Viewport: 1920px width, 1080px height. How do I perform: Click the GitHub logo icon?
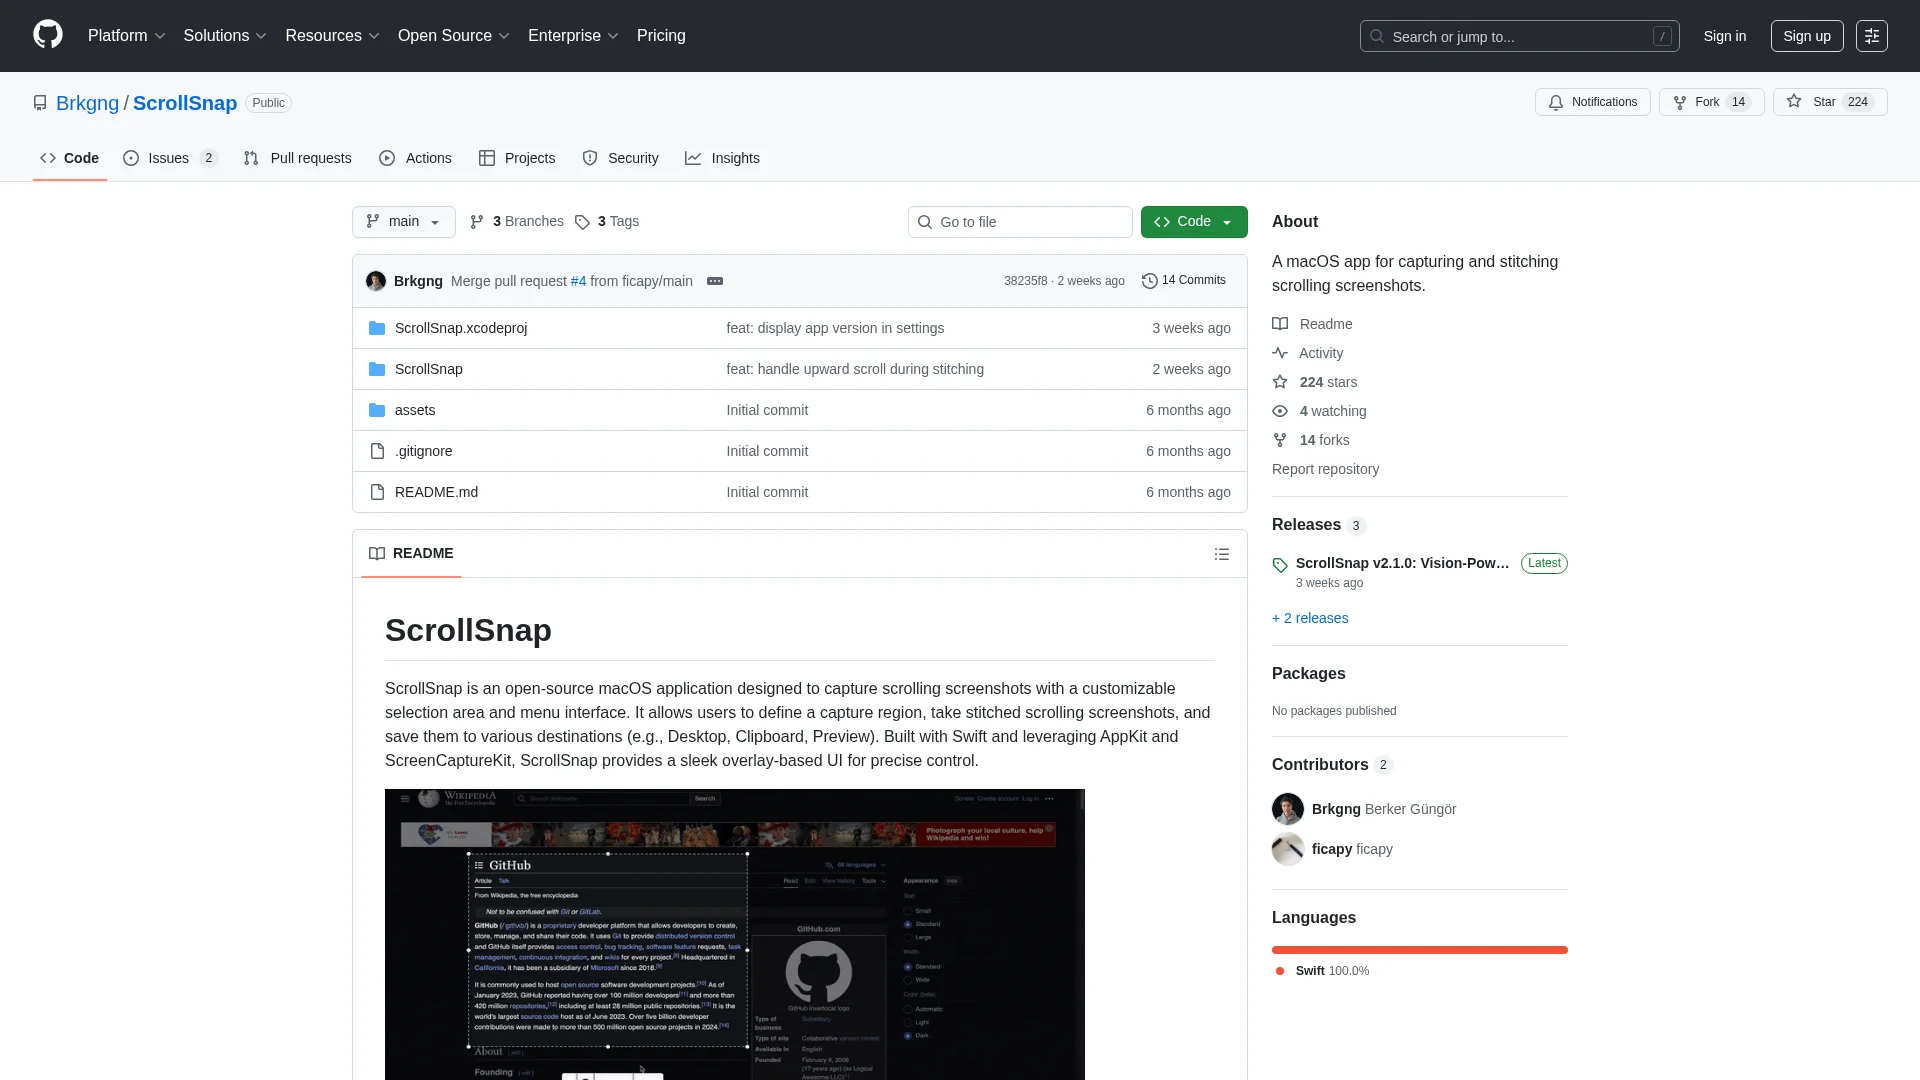[x=47, y=35]
